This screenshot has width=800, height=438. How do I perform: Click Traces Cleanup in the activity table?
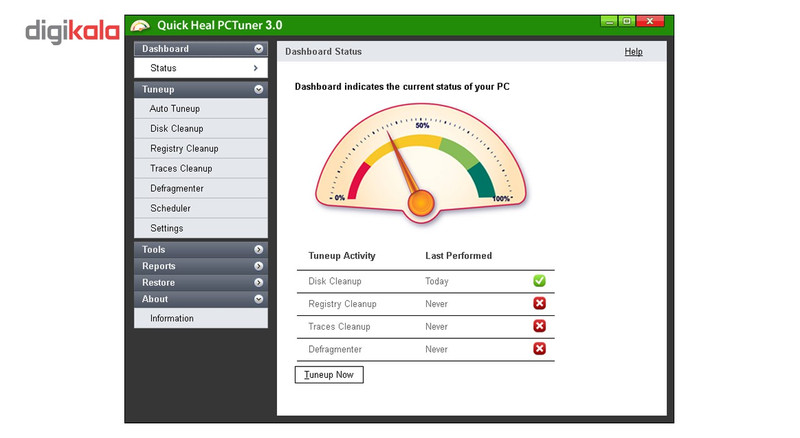click(x=339, y=327)
